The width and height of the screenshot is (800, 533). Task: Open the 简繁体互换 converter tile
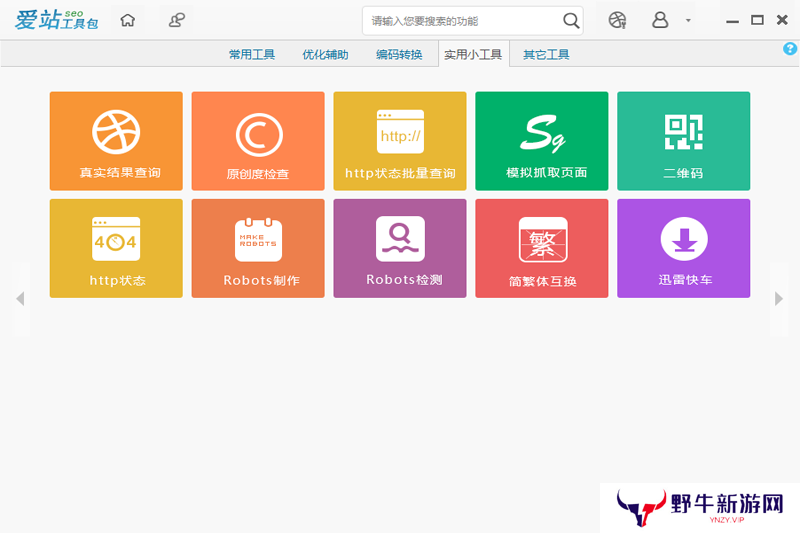(541, 248)
